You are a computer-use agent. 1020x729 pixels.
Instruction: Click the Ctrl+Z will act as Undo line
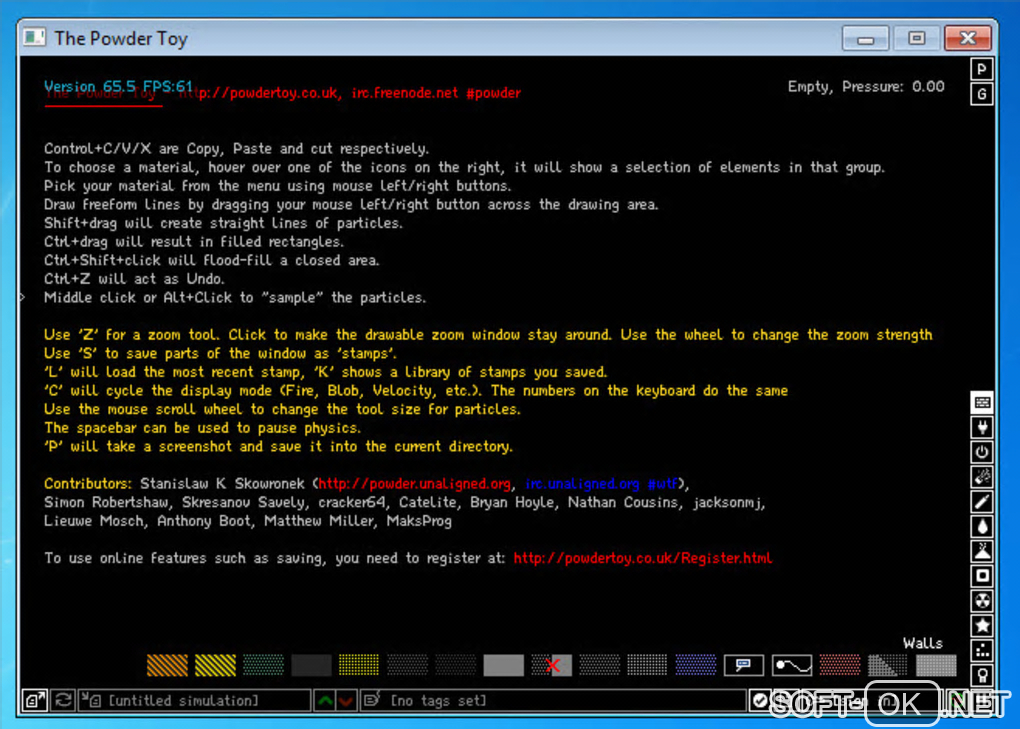click(x=134, y=279)
